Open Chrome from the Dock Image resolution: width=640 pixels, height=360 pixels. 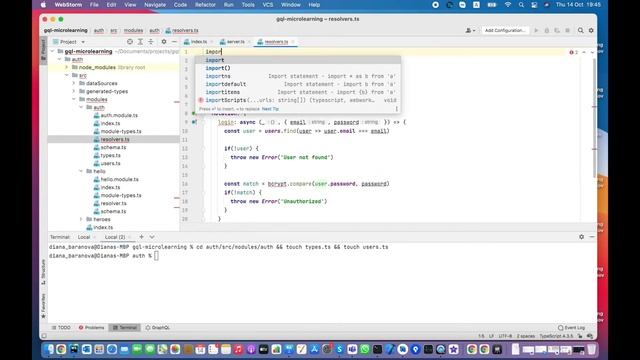tap(61, 349)
